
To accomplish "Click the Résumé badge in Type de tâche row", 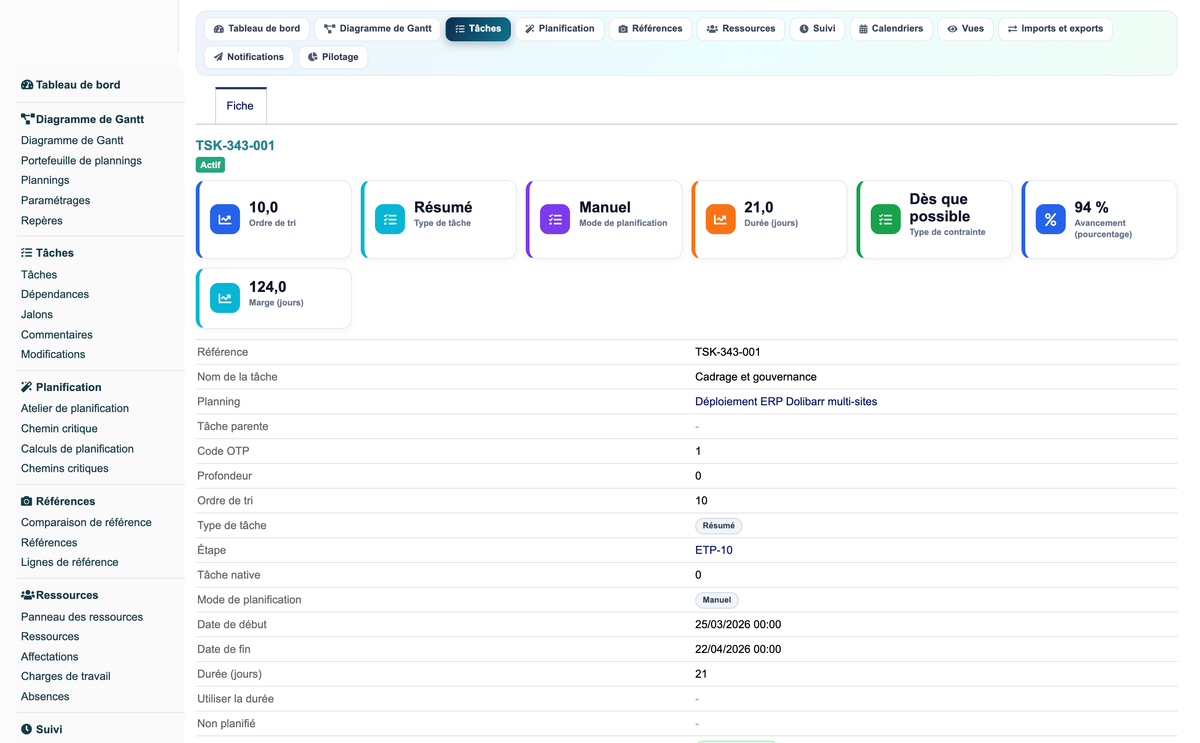I will (x=719, y=526).
